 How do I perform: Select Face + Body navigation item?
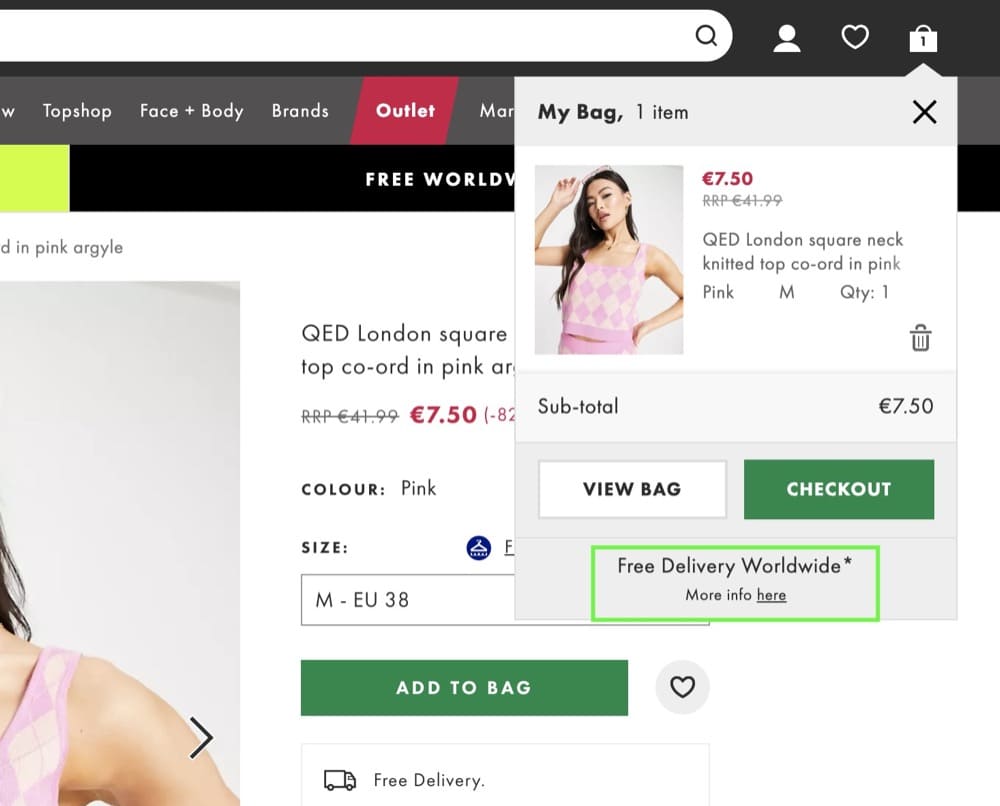(x=192, y=111)
